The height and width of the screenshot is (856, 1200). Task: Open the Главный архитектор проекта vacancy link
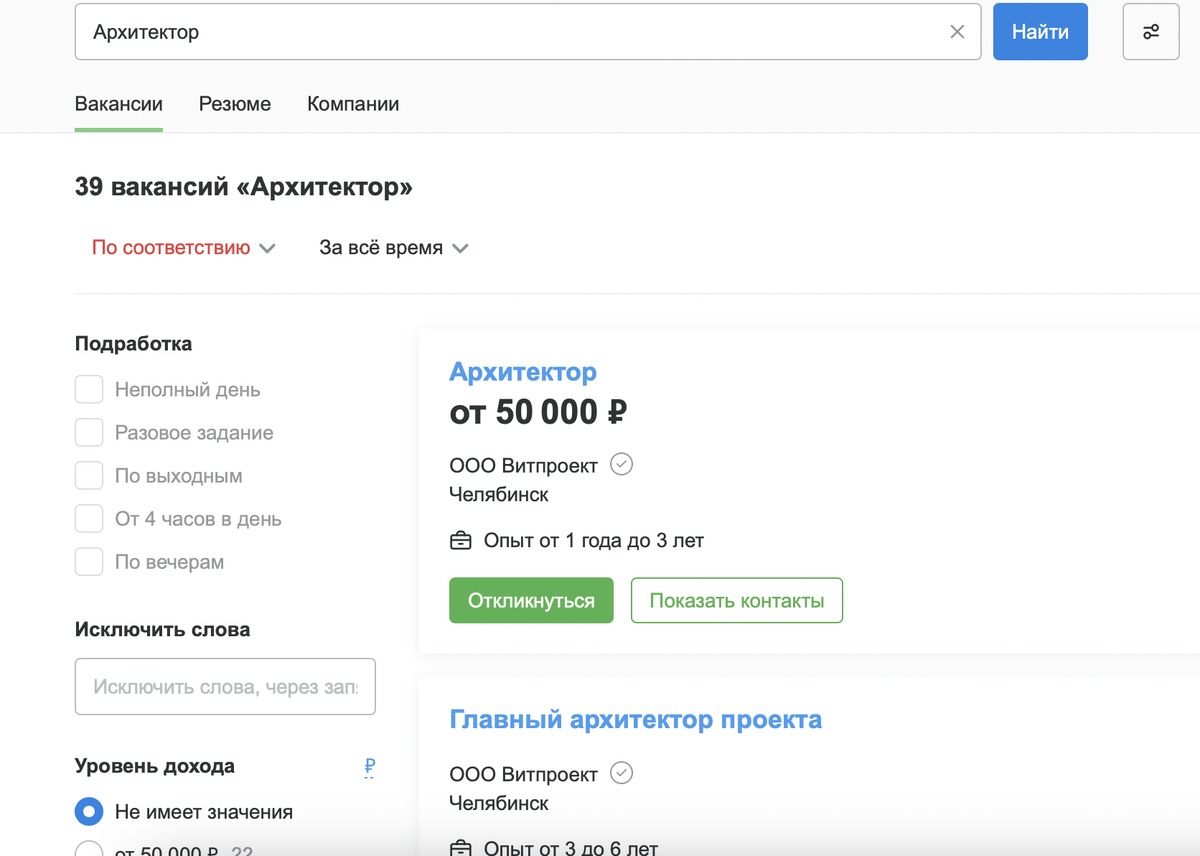[x=636, y=719]
